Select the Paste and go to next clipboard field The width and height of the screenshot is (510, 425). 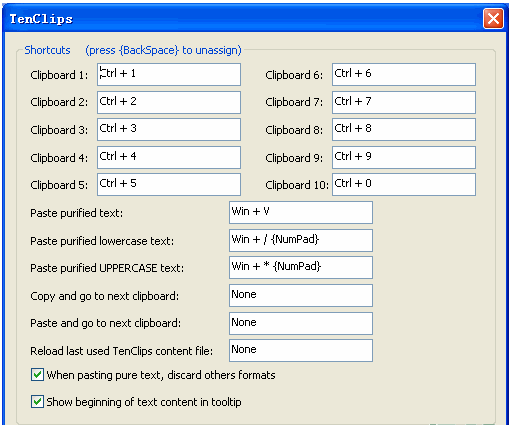[x=301, y=323]
